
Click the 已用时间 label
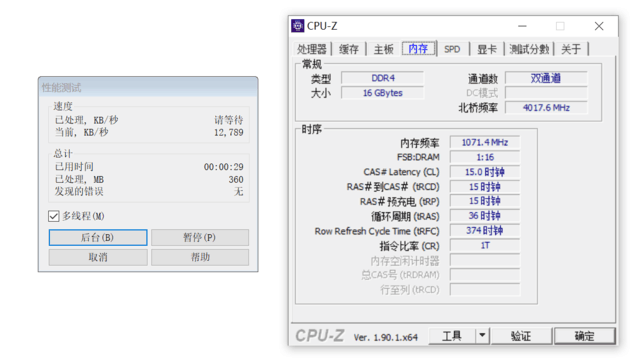click(x=74, y=167)
